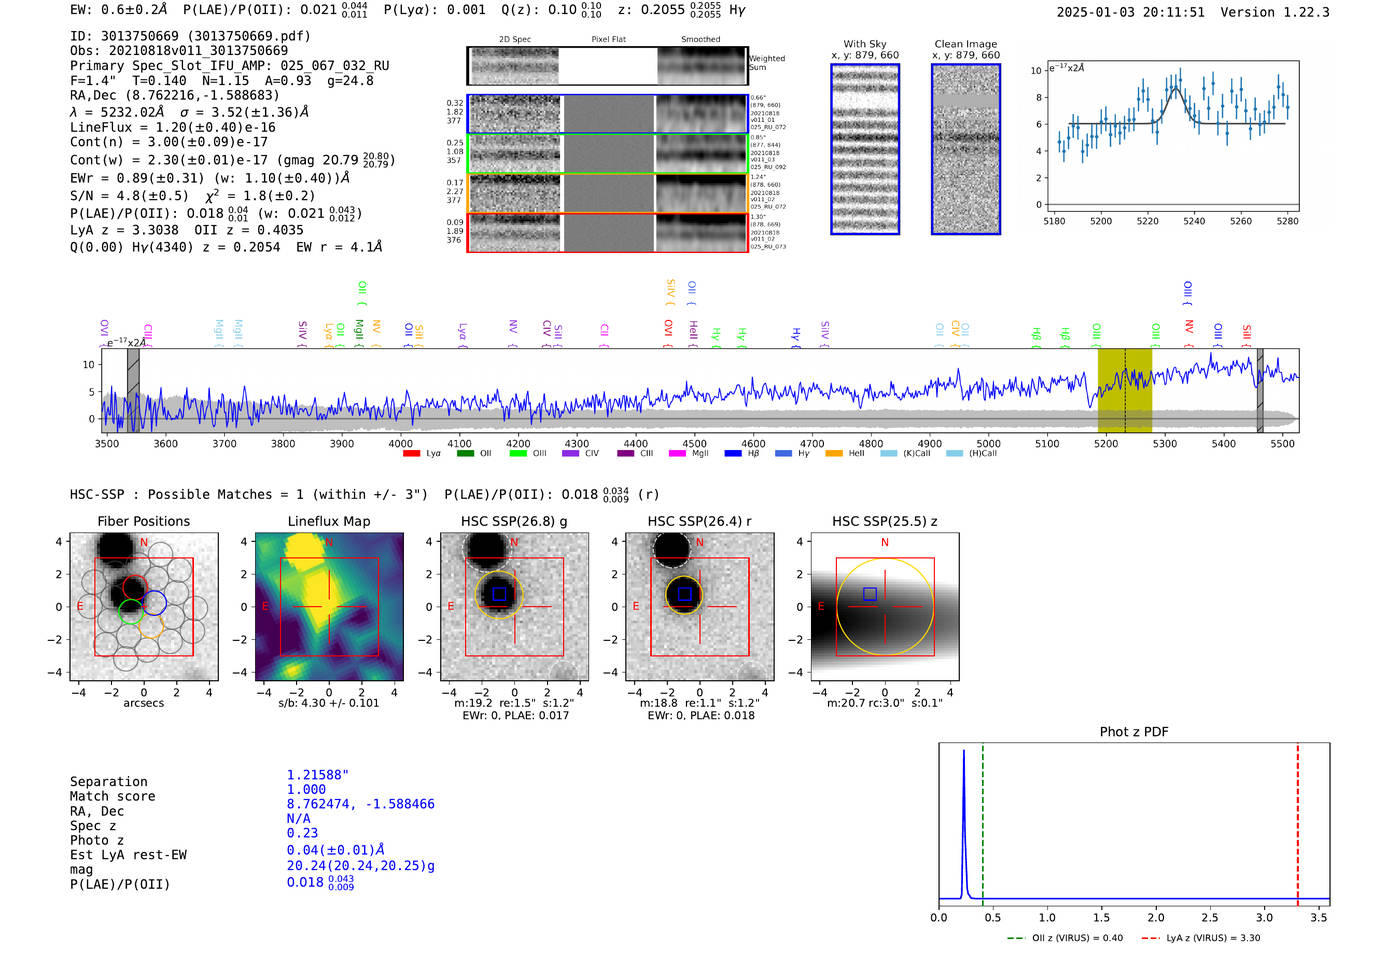Click the (H)CaII light blue legend swatch

(x=954, y=454)
